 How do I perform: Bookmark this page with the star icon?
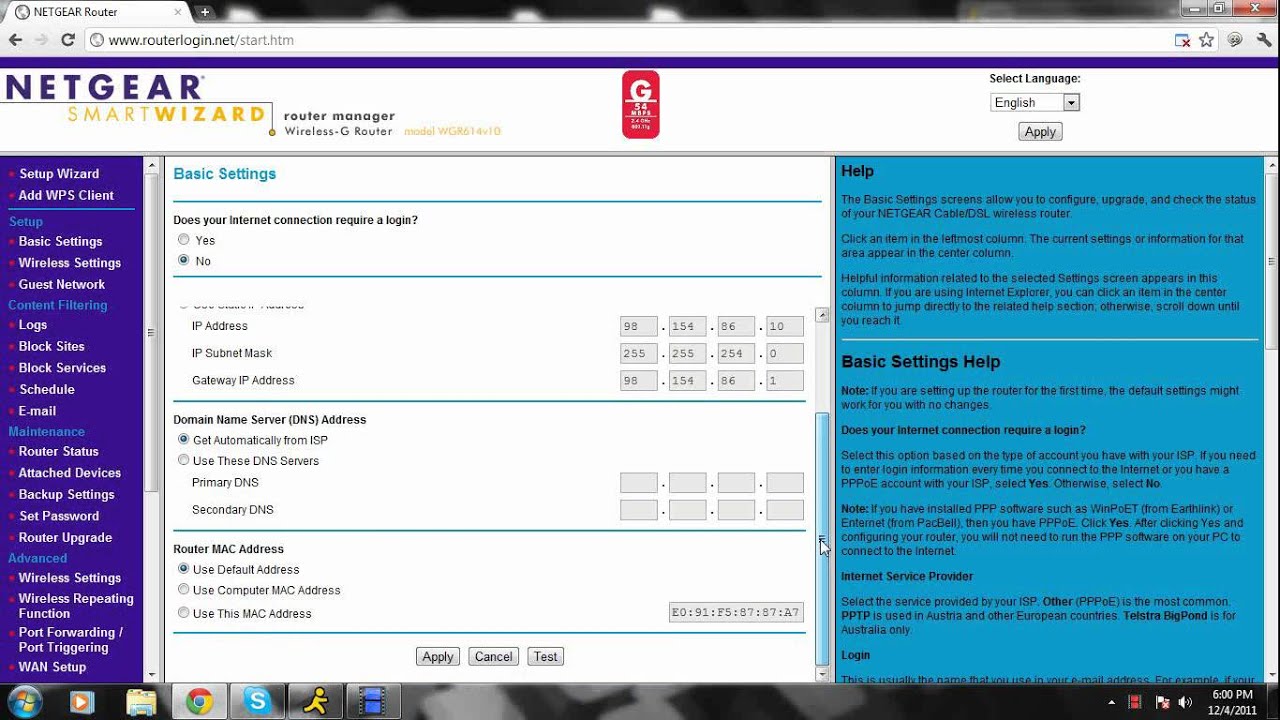tap(1207, 40)
